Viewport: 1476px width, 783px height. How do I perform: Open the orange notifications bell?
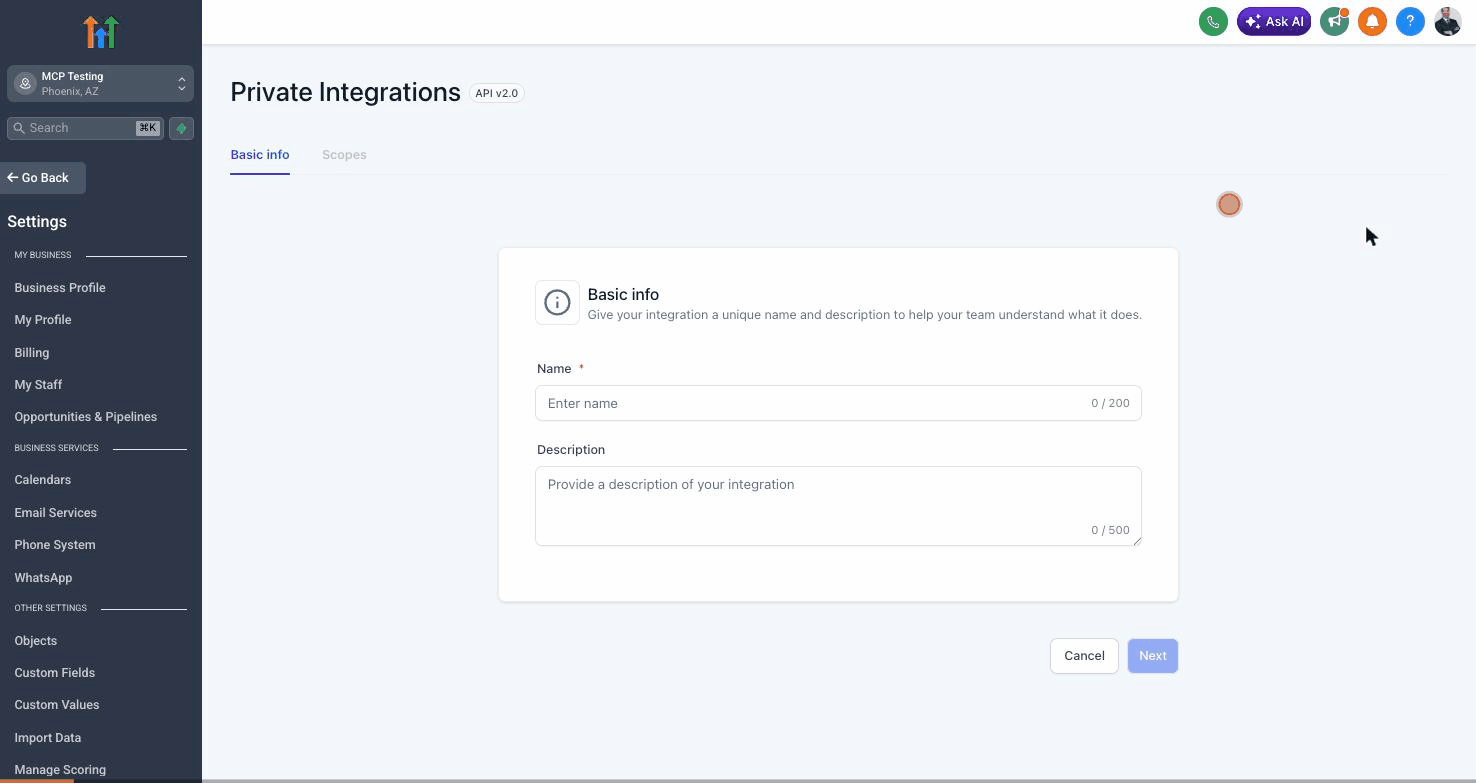pos(1372,21)
